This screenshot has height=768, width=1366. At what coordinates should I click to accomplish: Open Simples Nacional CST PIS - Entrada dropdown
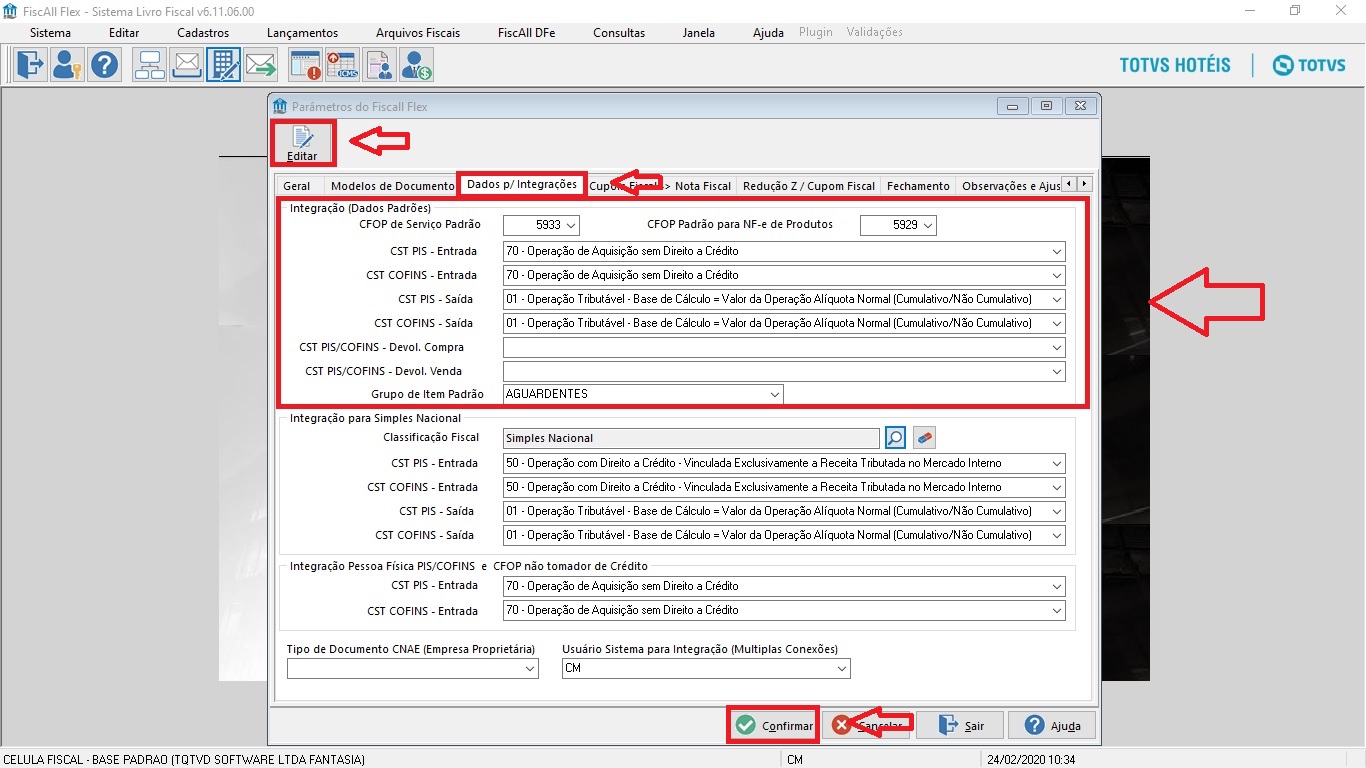pos(1057,464)
